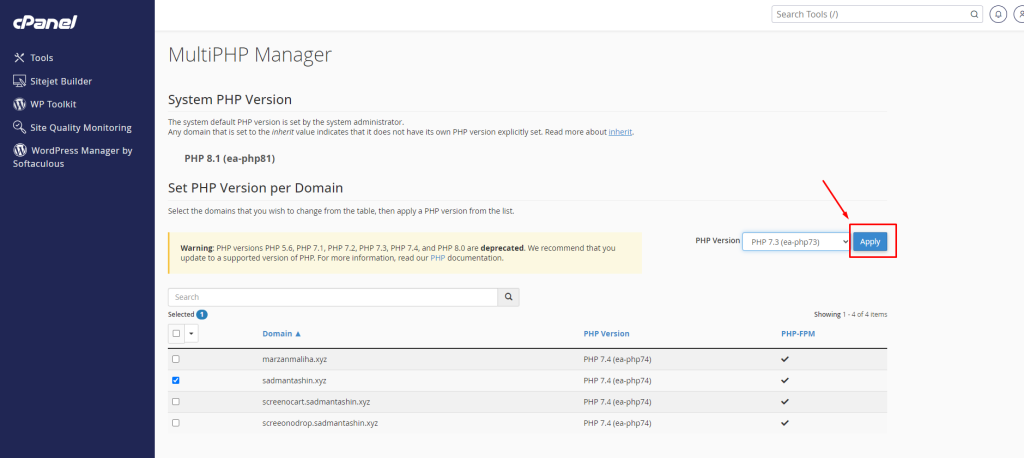
Task: Open Sitejet Builder in sidebar
Action: (x=61, y=81)
